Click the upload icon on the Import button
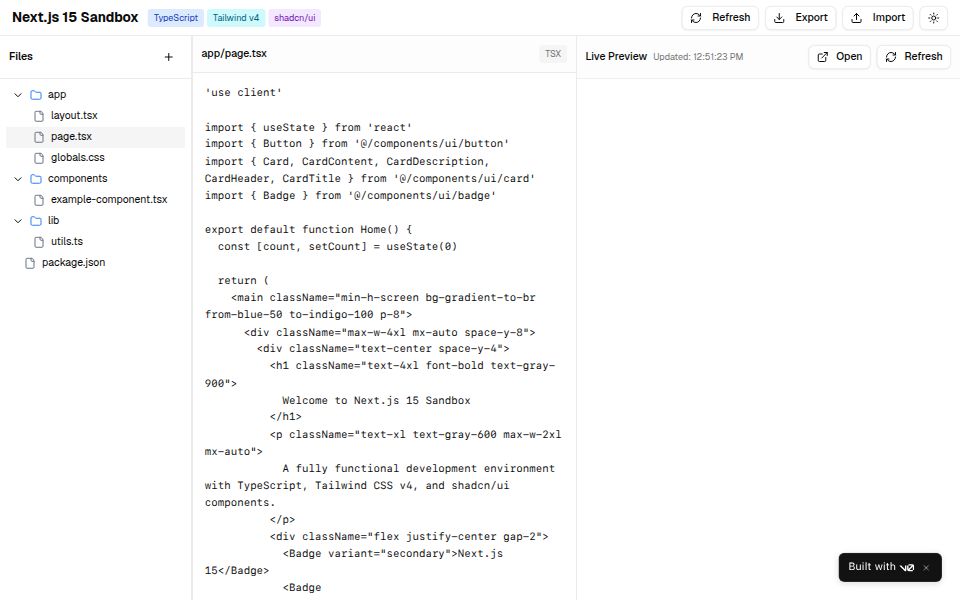960x600 pixels. tap(857, 17)
